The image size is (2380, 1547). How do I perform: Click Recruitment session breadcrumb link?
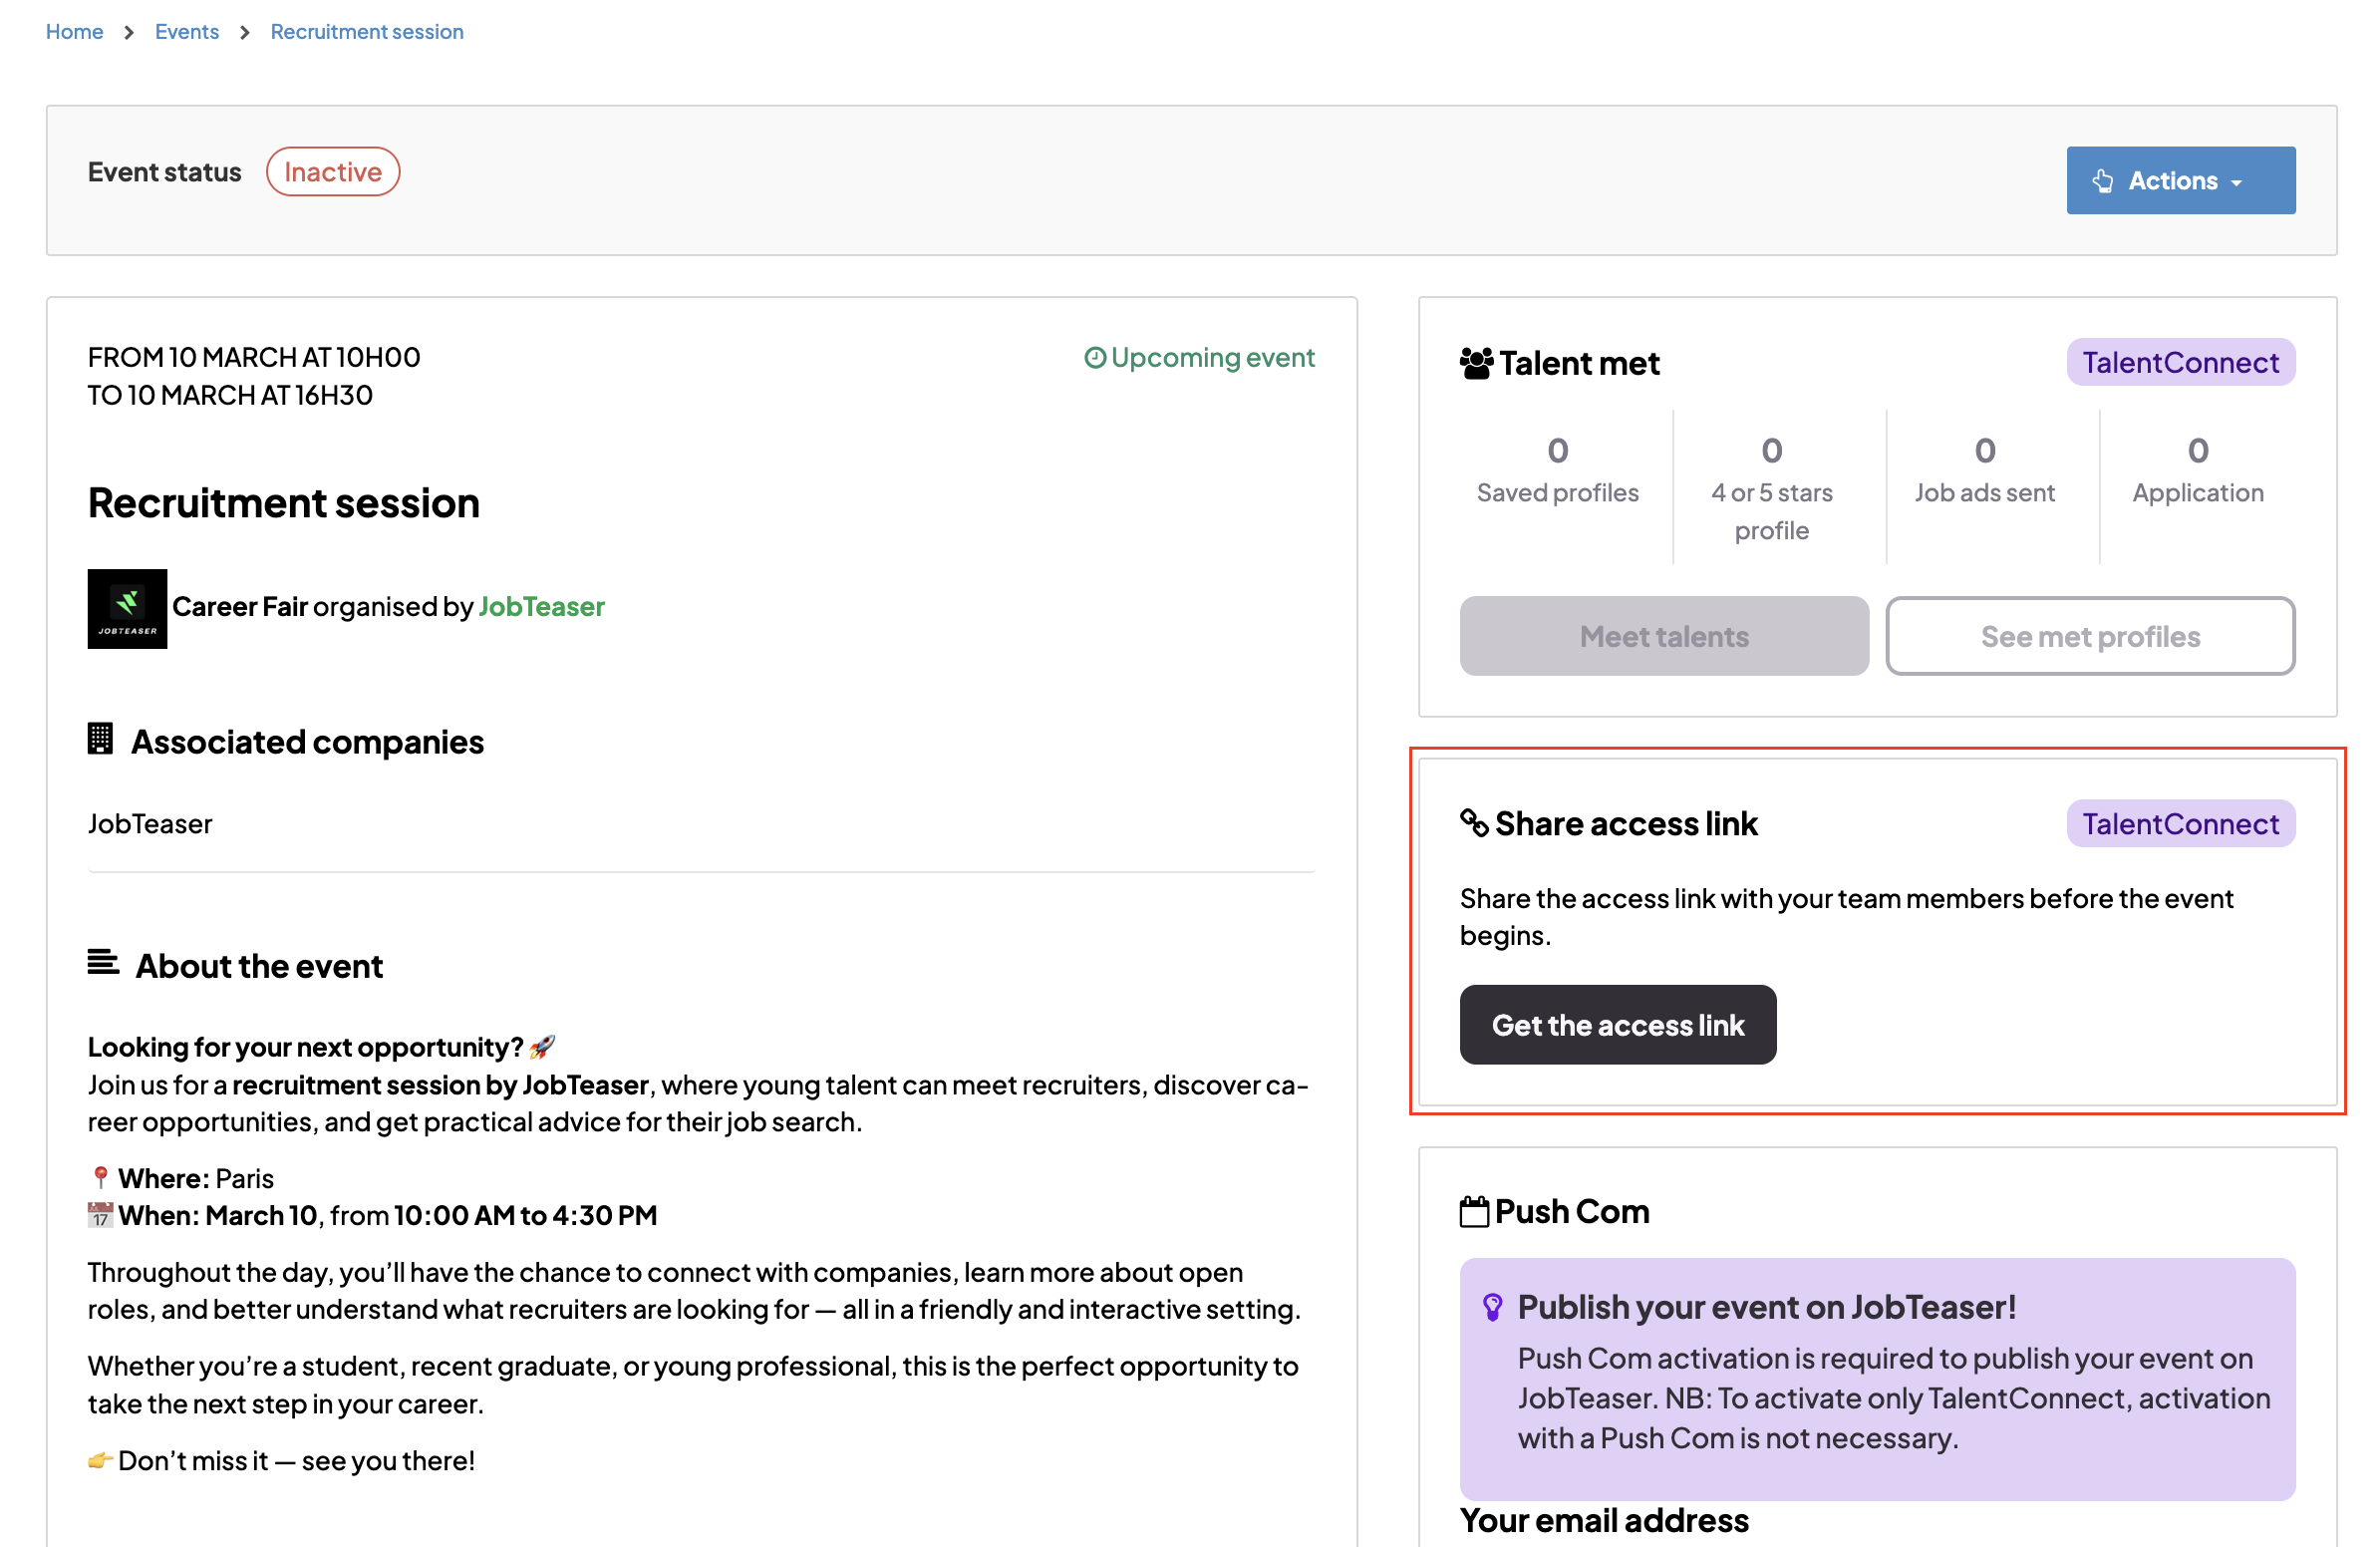pyautogui.click(x=367, y=32)
